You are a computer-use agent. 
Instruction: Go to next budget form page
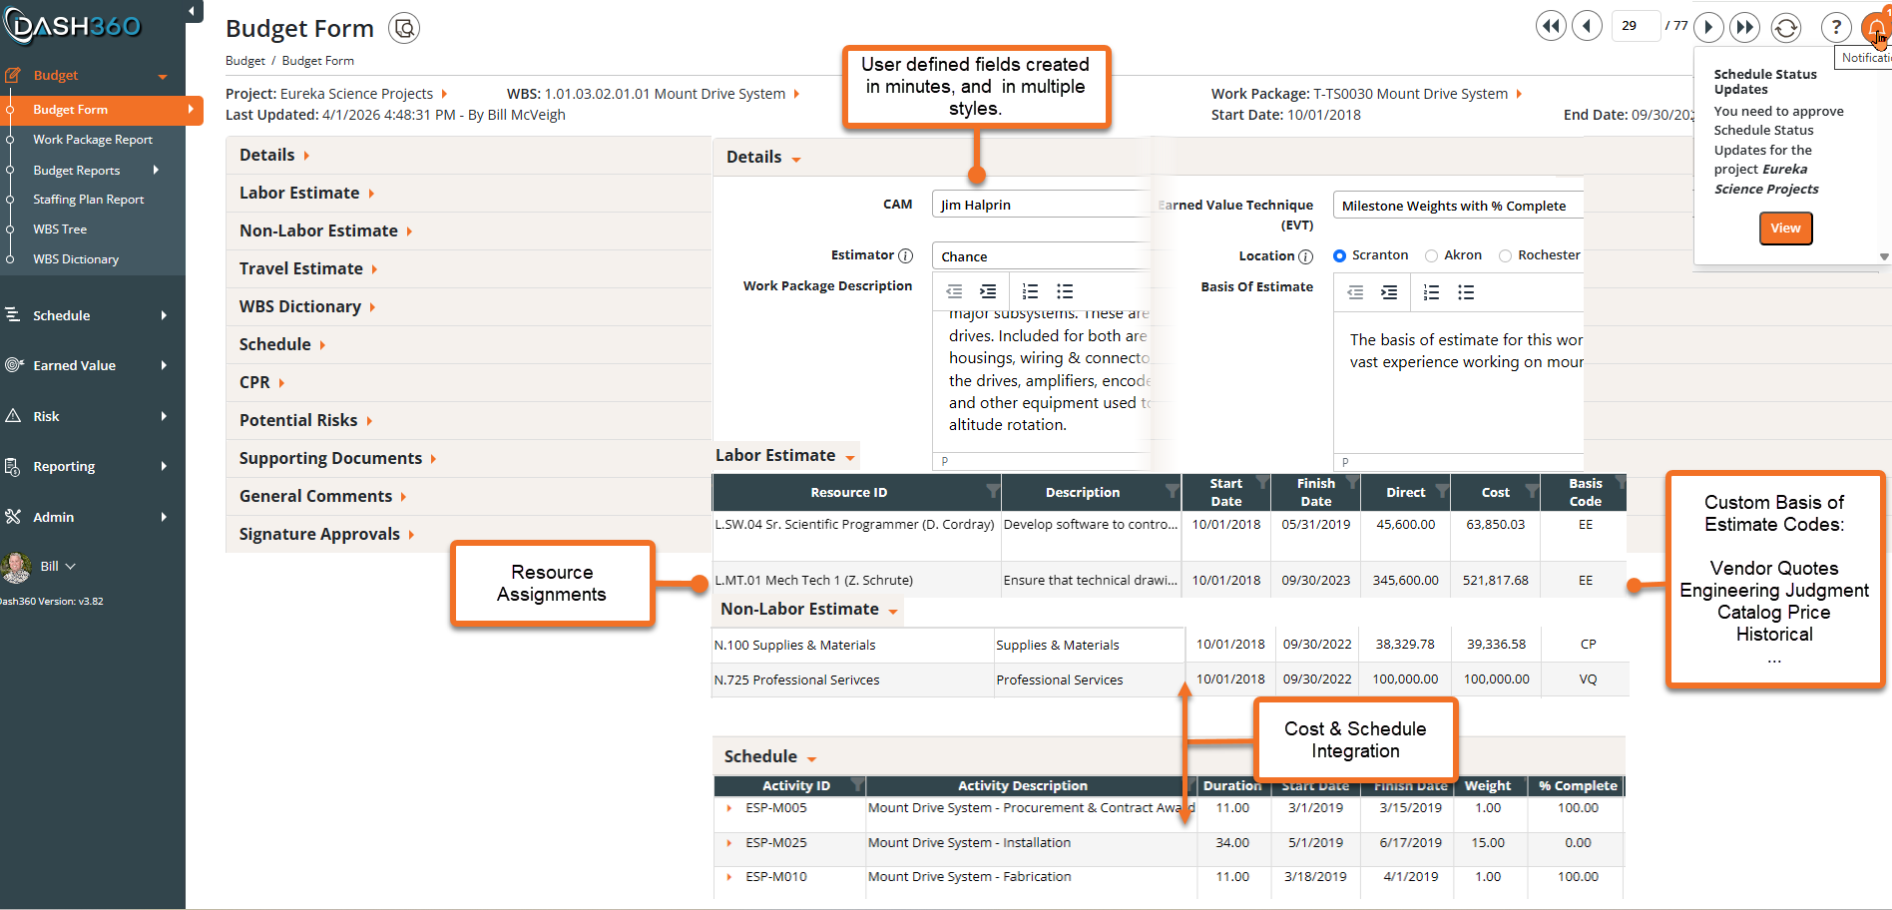pyautogui.click(x=1709, y=27)
